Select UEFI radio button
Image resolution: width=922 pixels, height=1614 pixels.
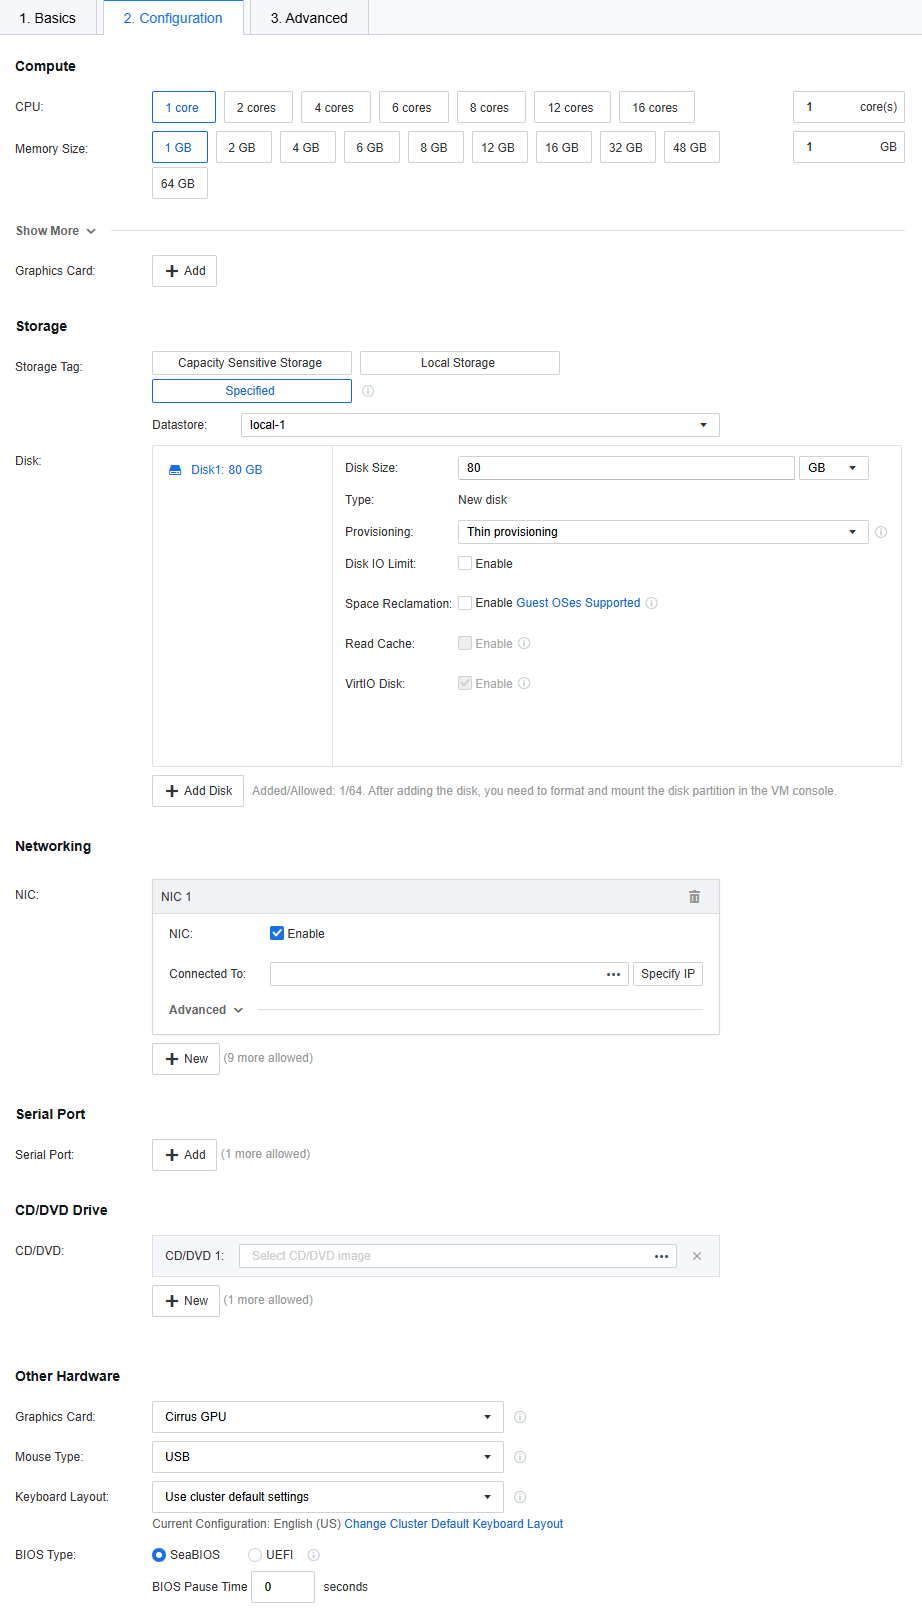point(255,1555)
